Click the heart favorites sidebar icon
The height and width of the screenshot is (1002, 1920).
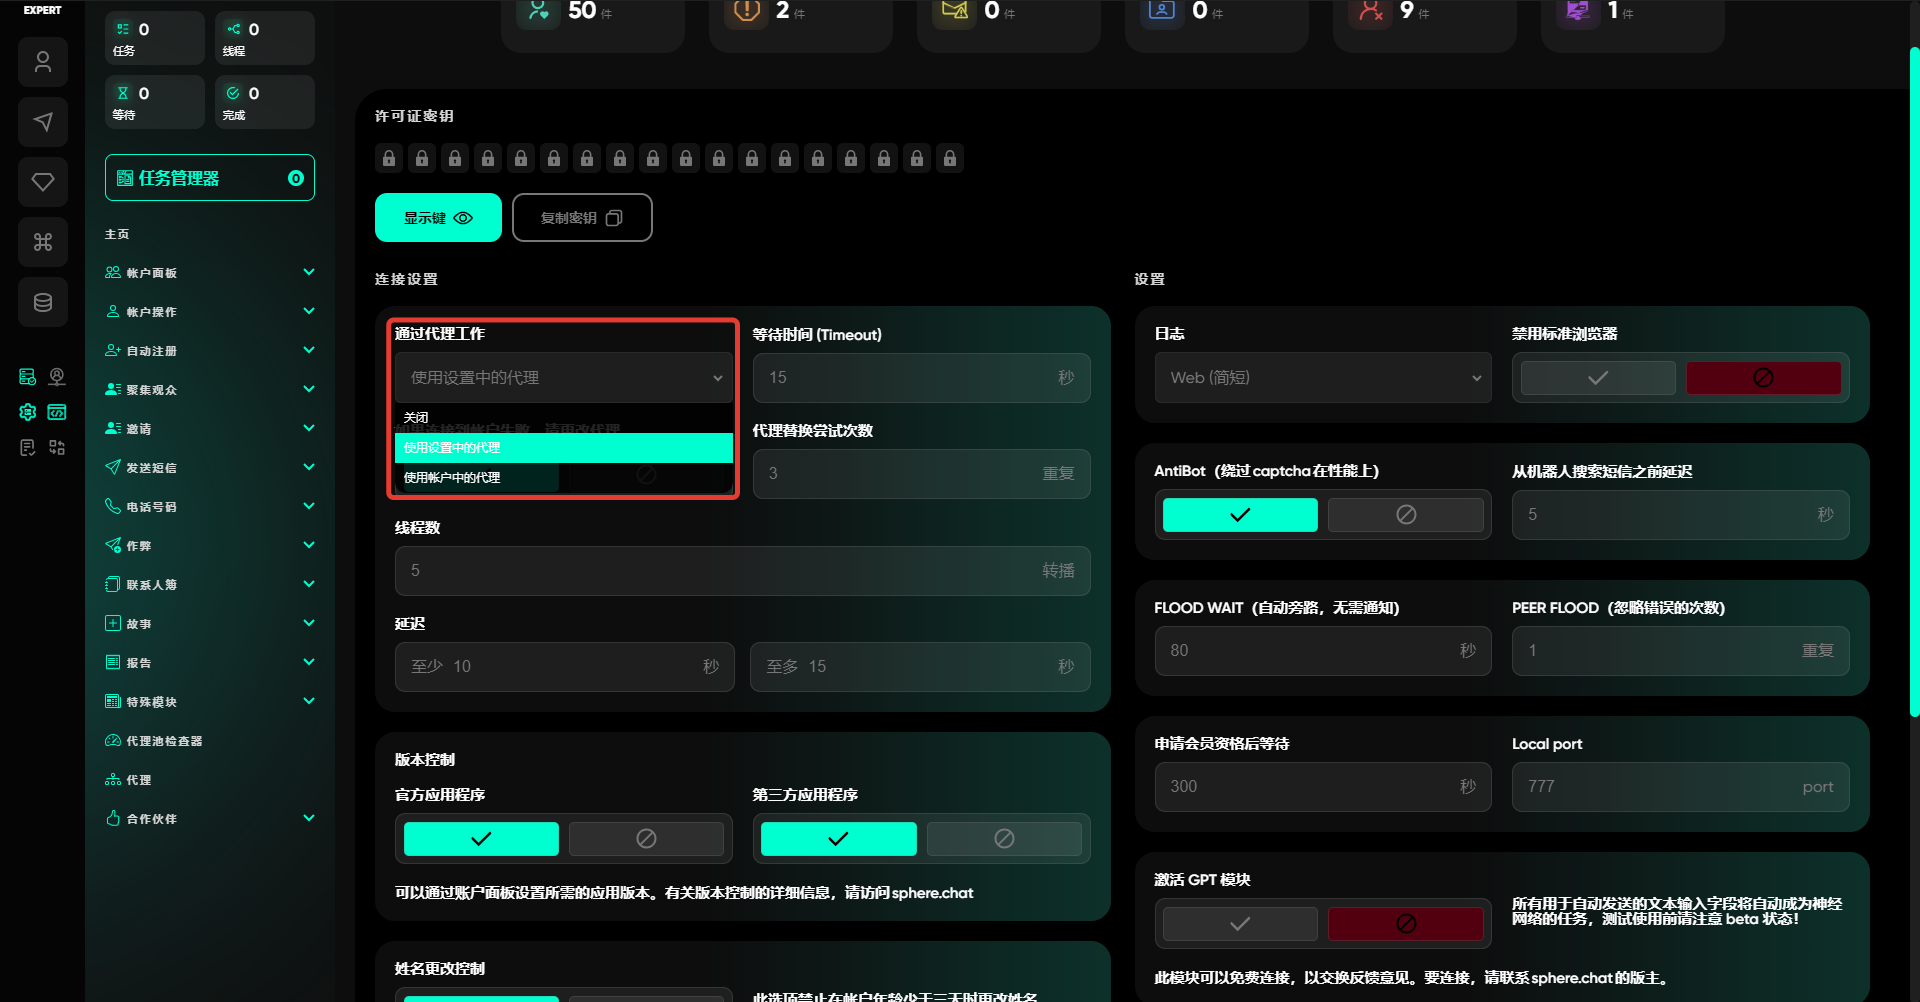click(x=42, y=182)
